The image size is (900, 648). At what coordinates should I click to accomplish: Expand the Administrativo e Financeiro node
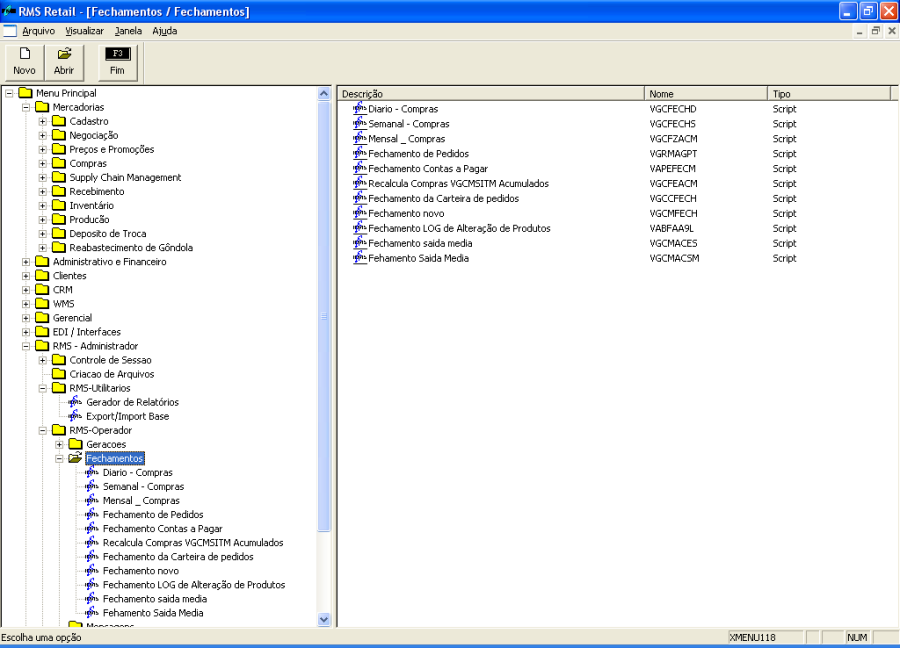(x=26, y=262)
